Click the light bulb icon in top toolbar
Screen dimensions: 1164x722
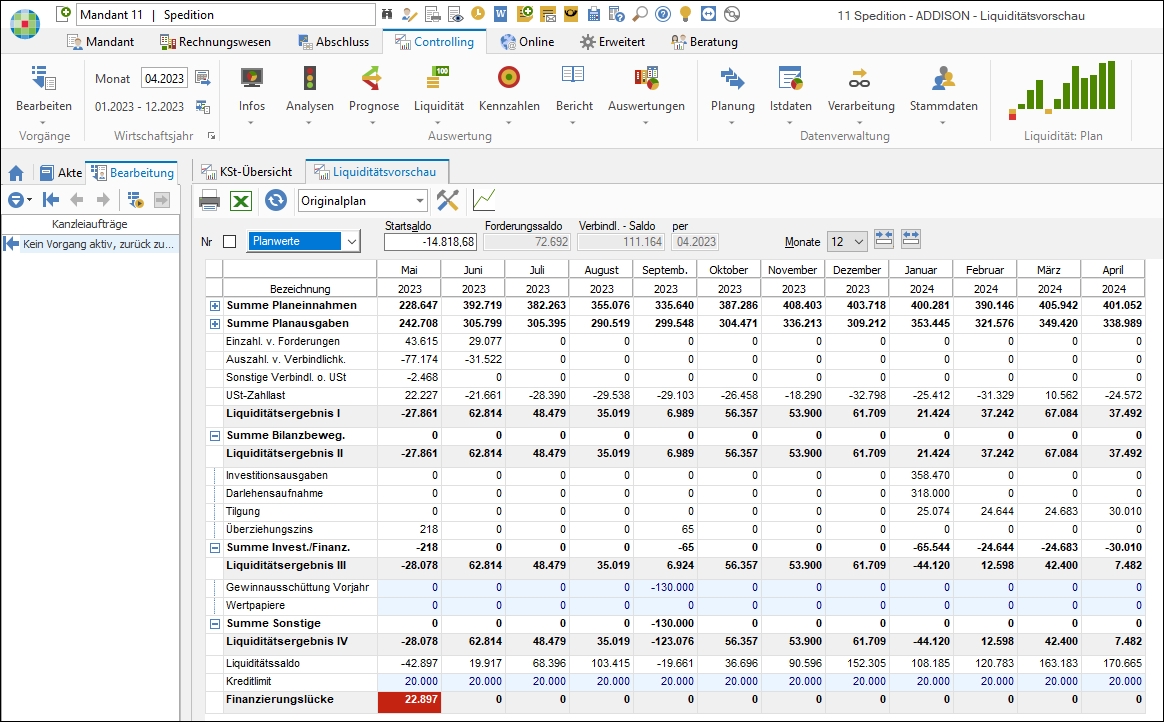click(685, 14)
